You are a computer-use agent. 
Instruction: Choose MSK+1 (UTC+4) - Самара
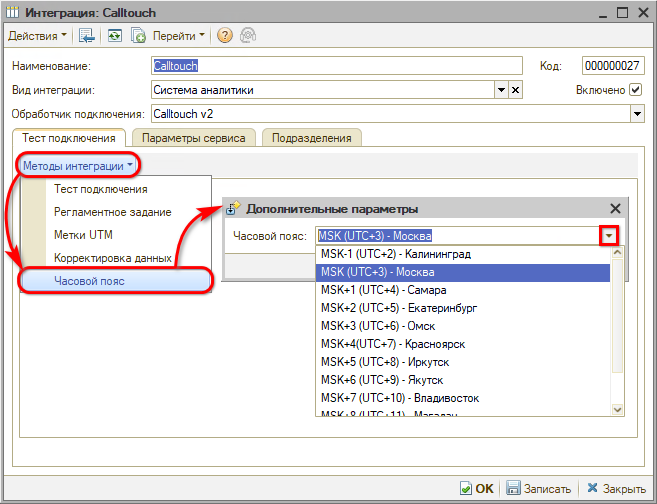(463, 290)
